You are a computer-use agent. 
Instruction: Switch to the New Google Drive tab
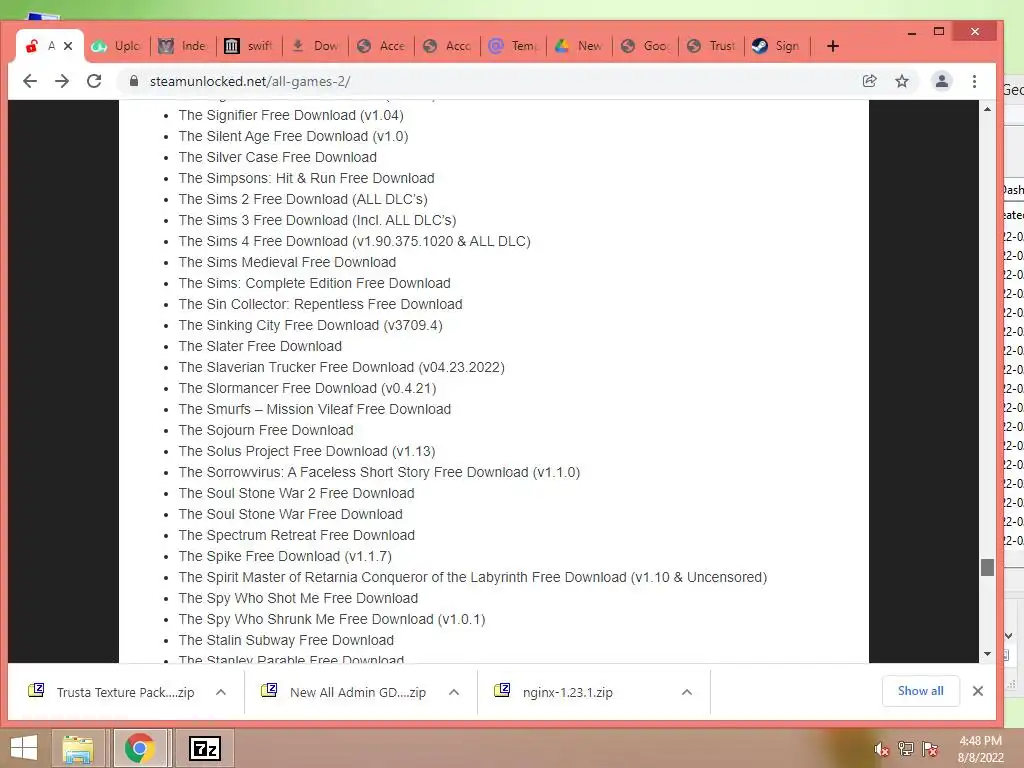[x=579, y=46]
